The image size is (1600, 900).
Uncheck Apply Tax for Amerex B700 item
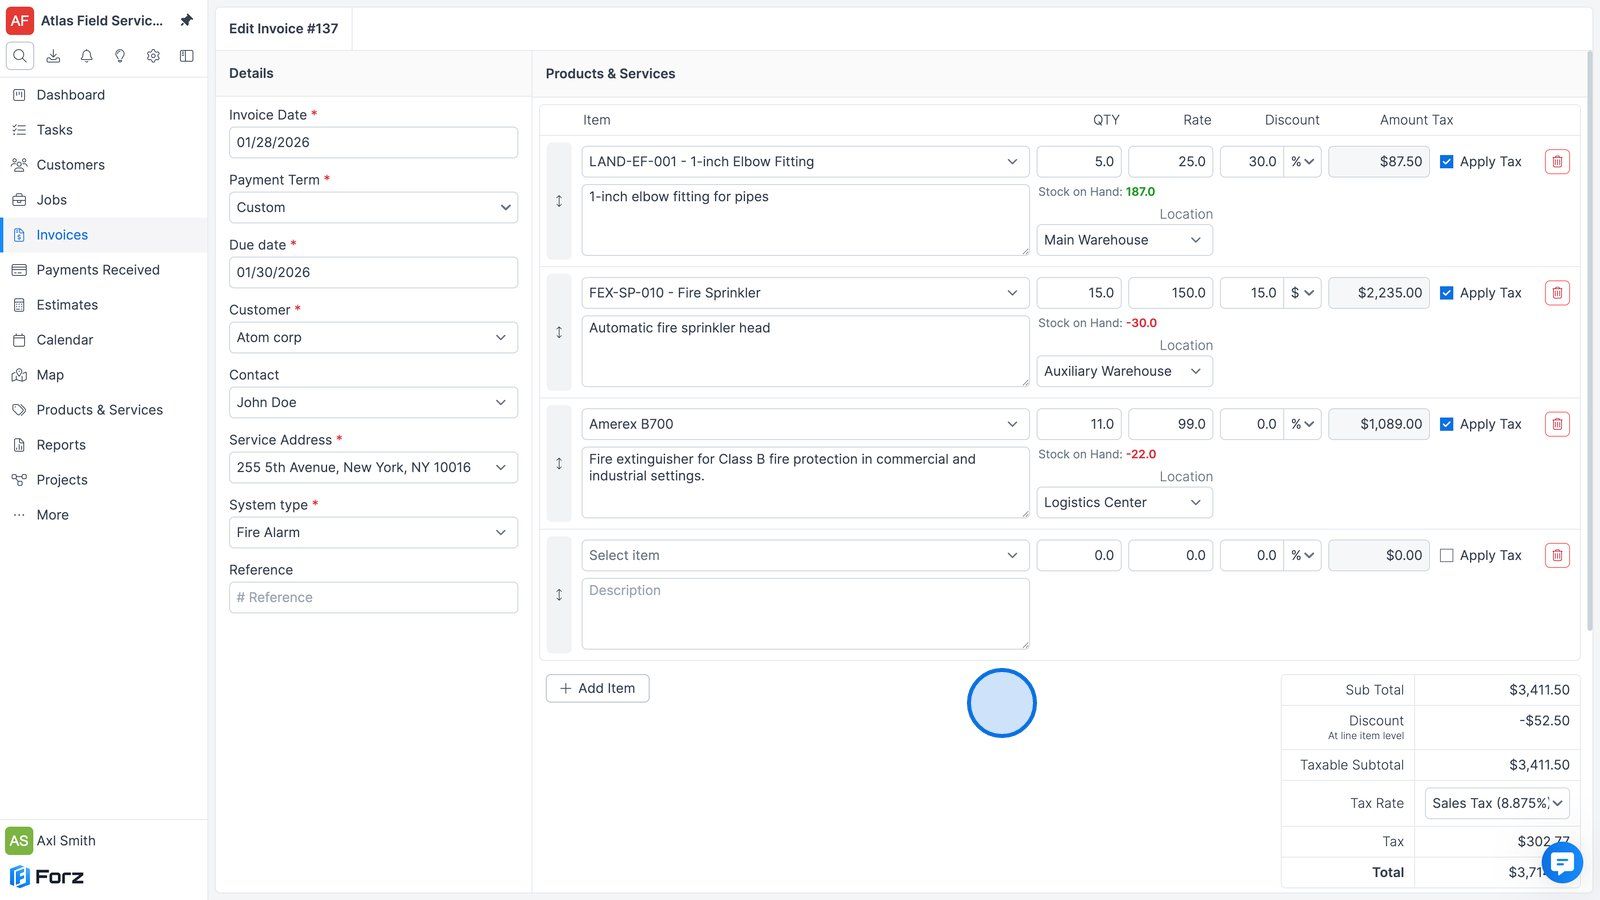[x=1446, y=424]
